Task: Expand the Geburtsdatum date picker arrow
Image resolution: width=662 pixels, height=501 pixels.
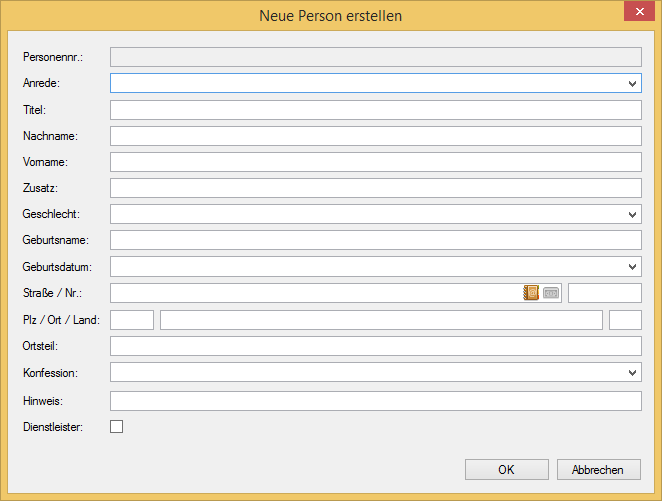Action: [x=632, y=267]
